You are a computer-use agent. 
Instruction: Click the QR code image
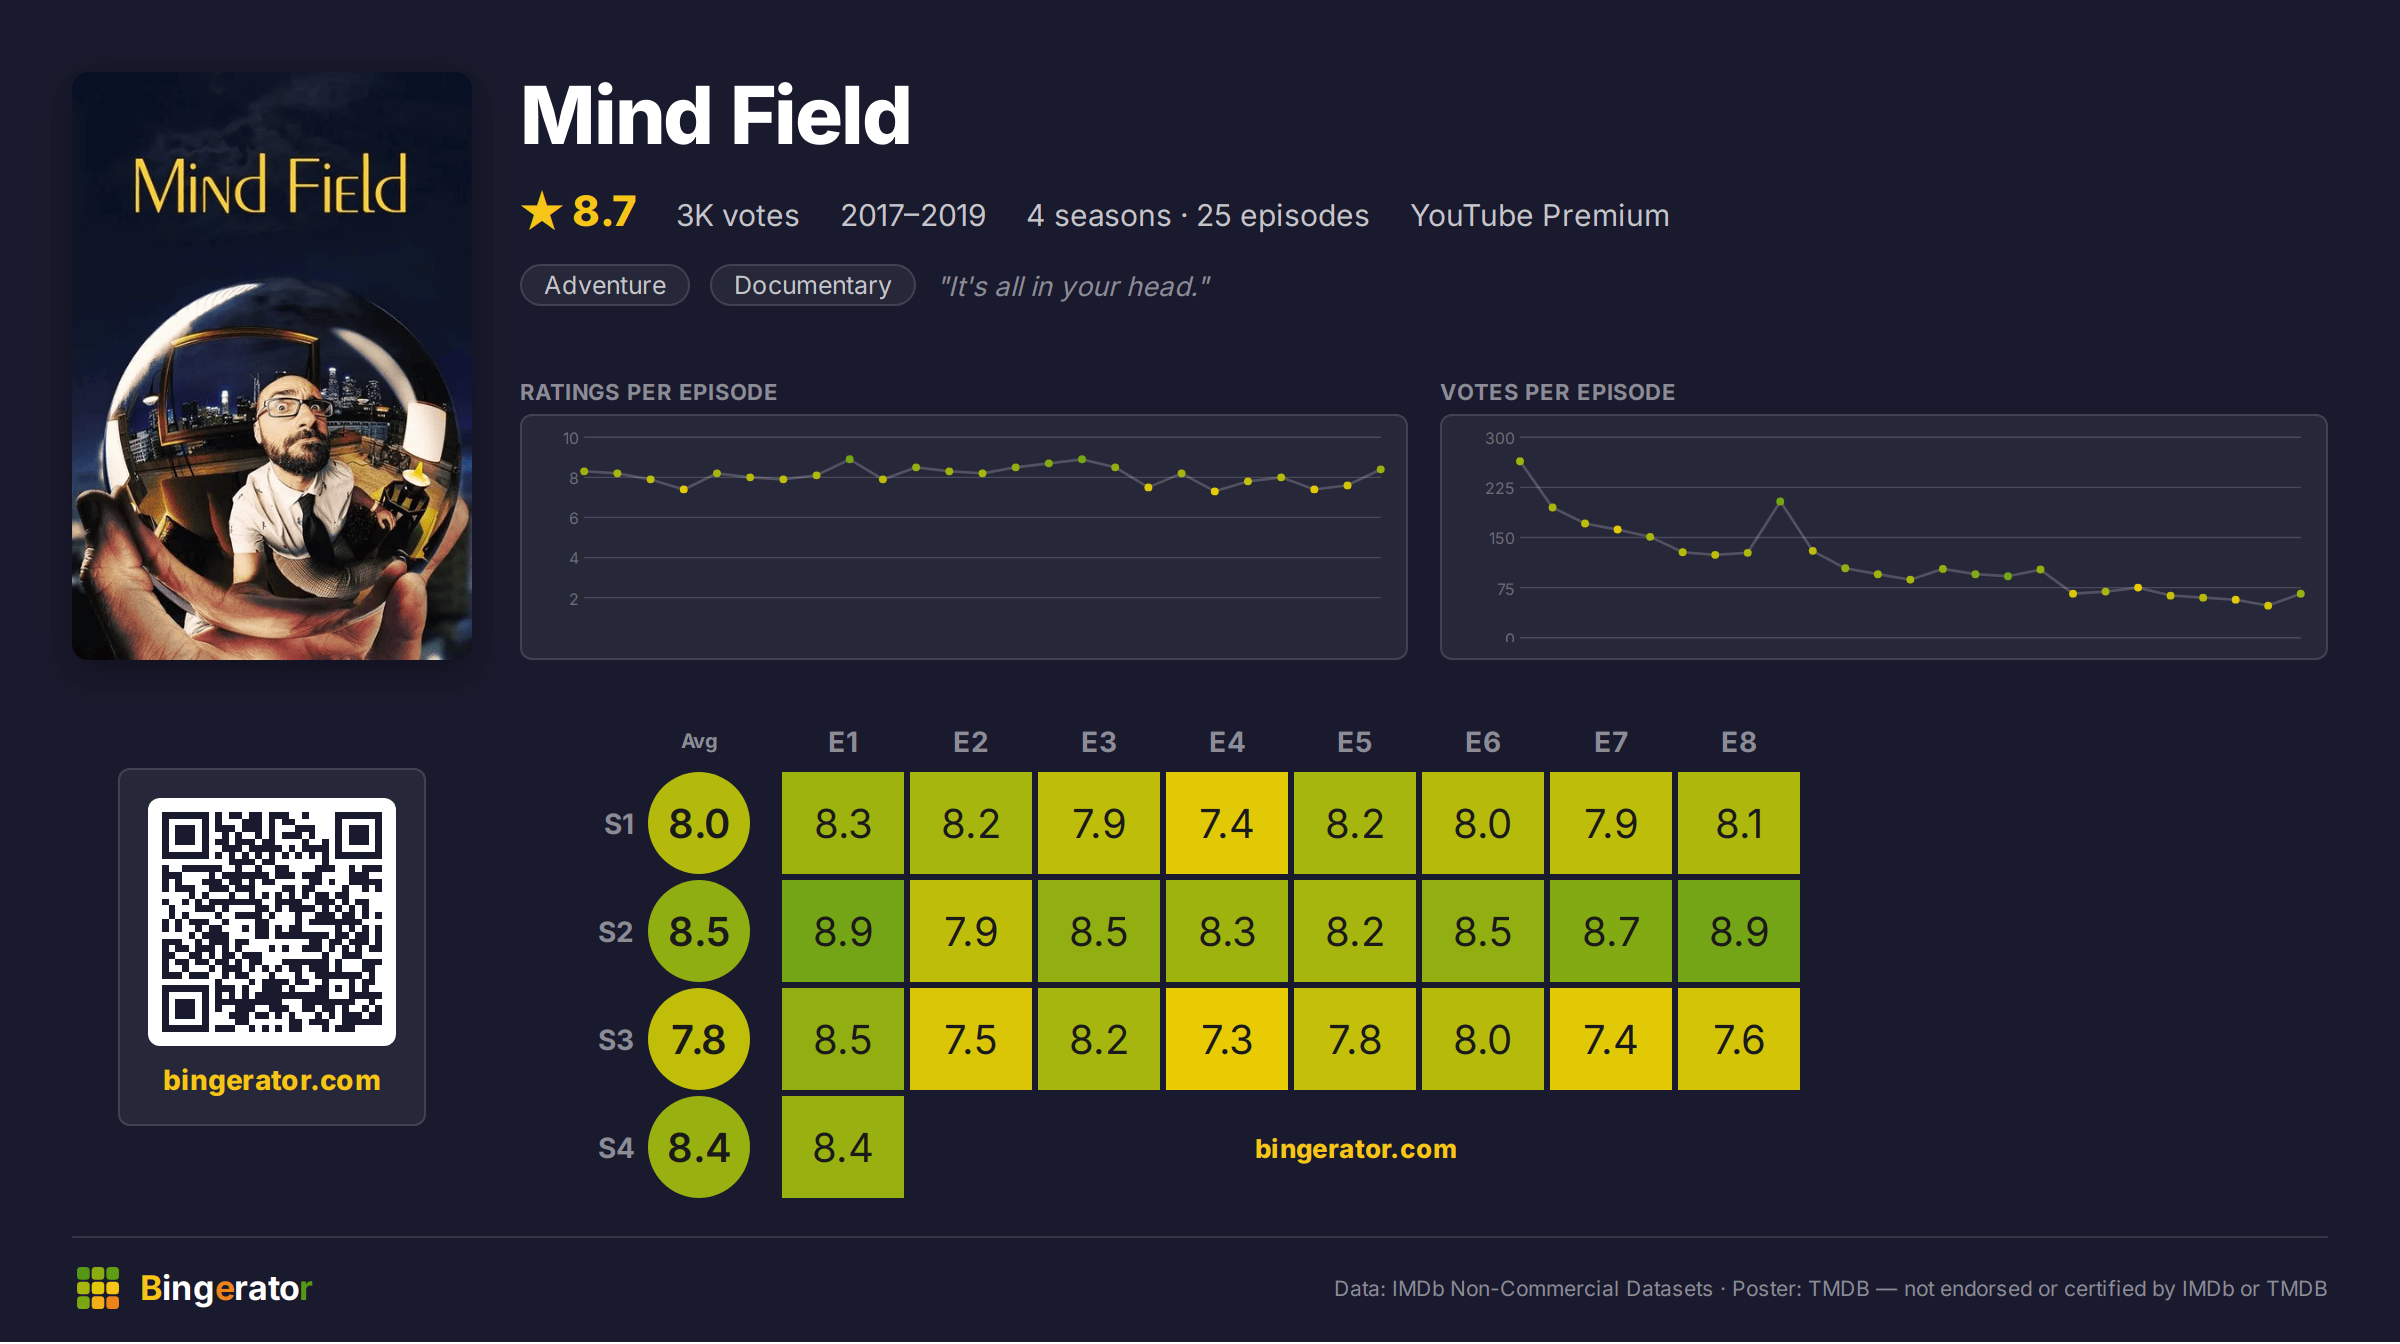tap(272, 921)
